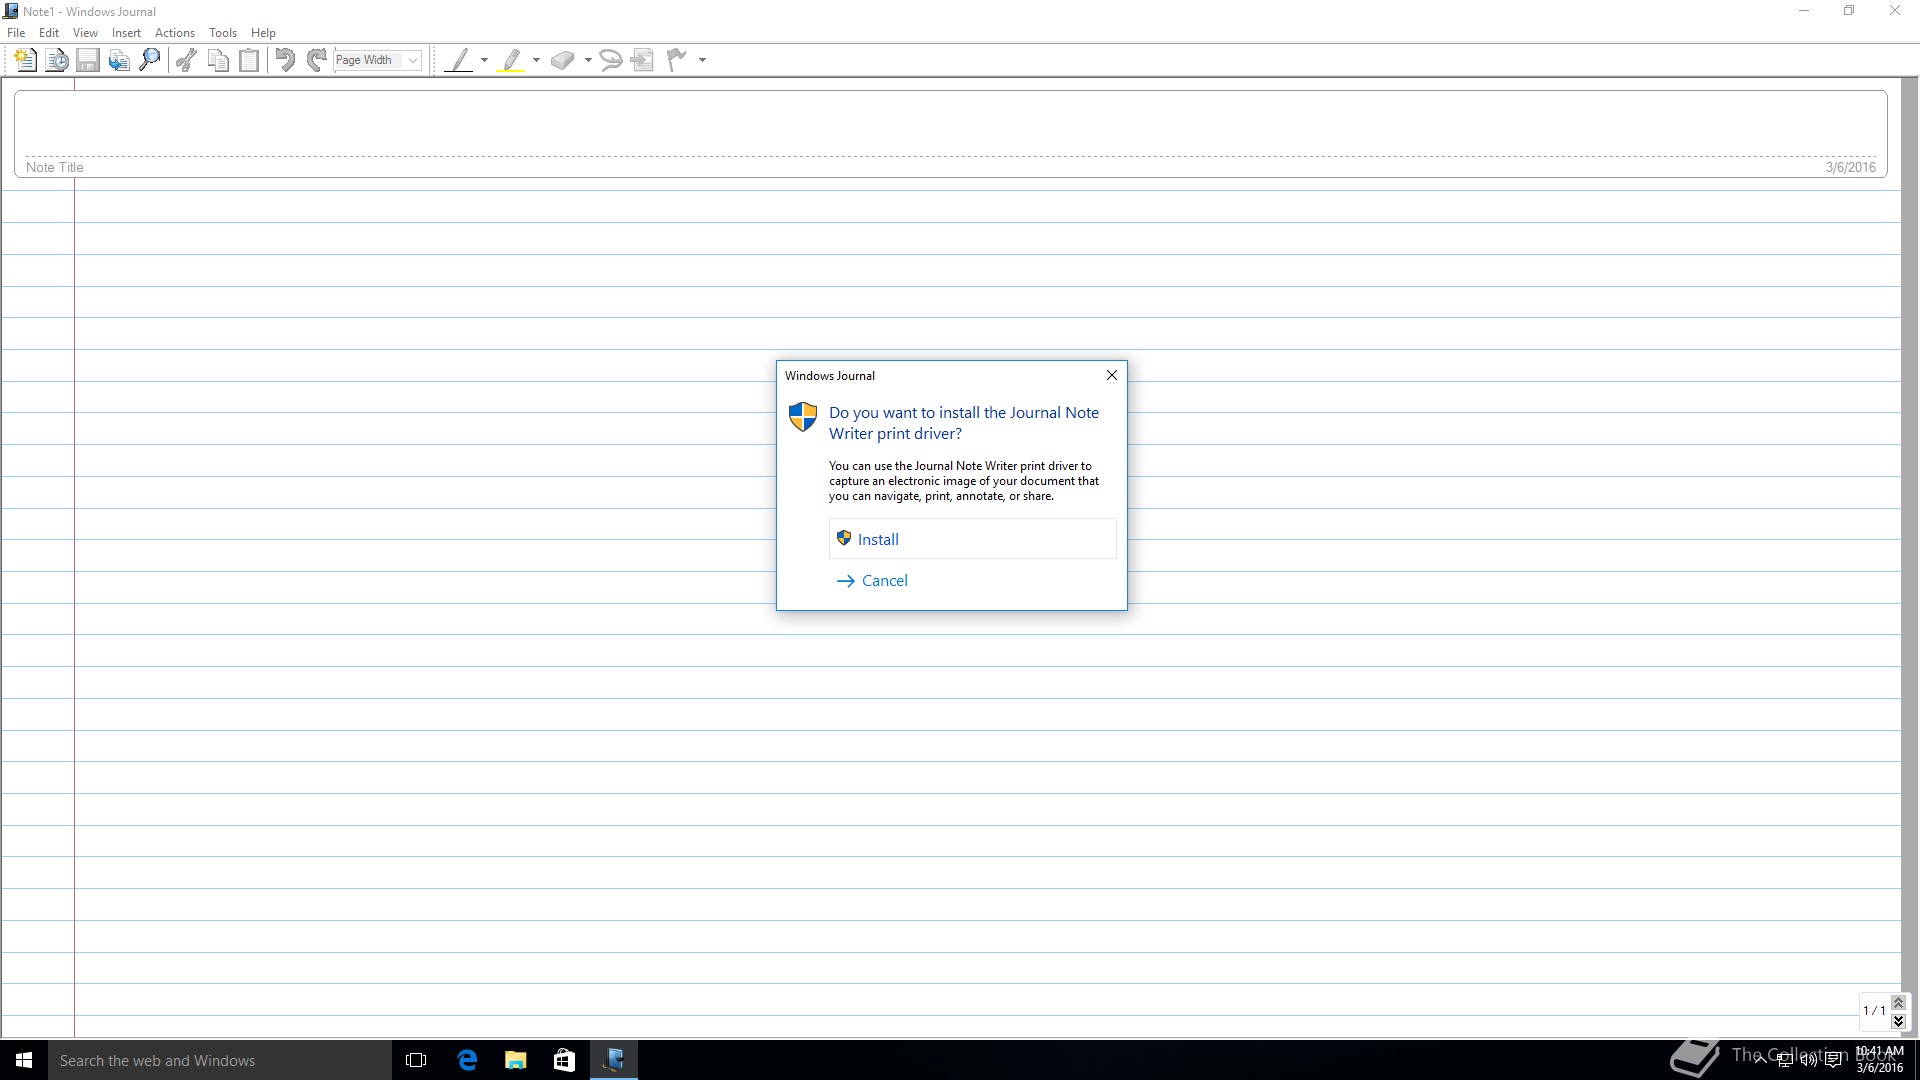The width and height of the screenshot is (1920, 1080).
Task: Open the Pen style dropdown arrow
Action: click(484, 60)
